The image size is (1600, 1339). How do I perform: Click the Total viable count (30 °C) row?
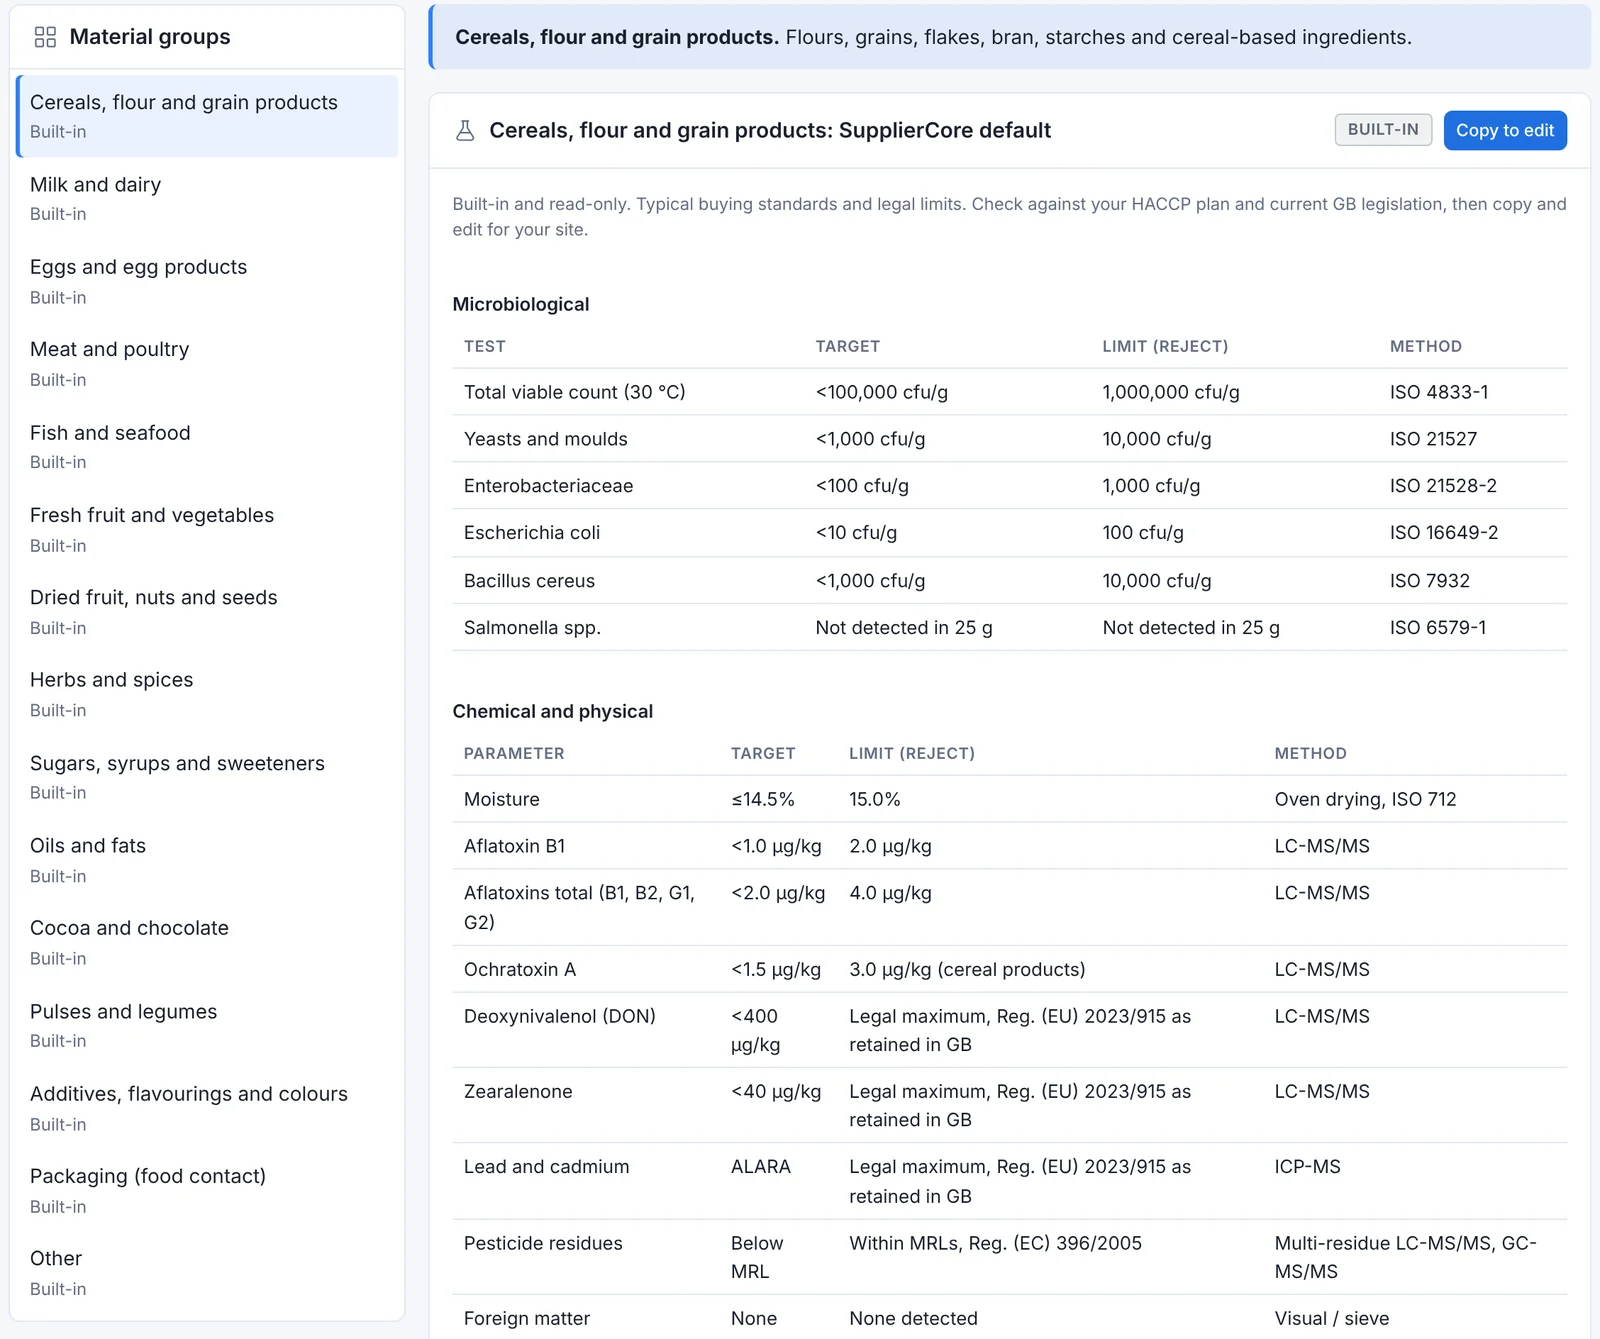[1009, 392]
